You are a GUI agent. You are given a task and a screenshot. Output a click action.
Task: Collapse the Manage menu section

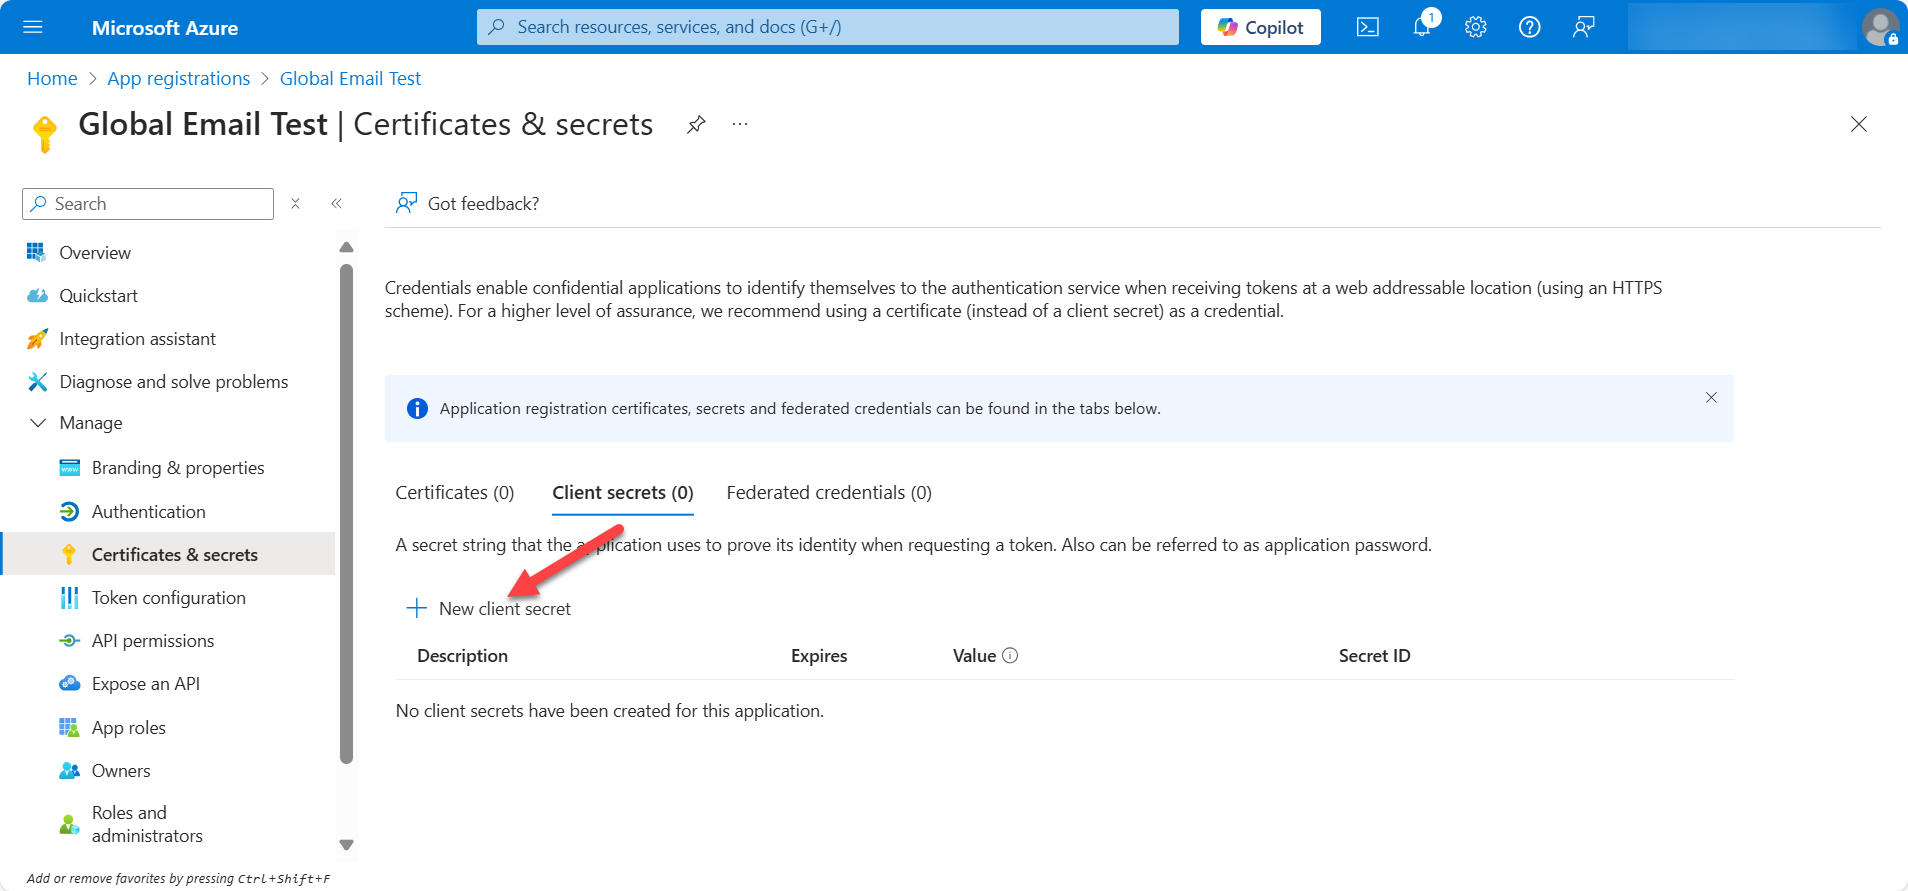38,423
